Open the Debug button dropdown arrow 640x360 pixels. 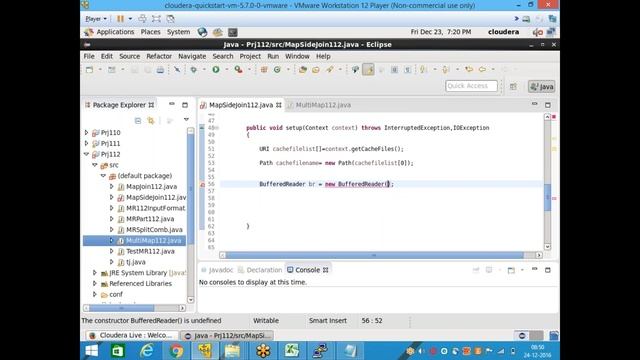[x=204, y=70]
